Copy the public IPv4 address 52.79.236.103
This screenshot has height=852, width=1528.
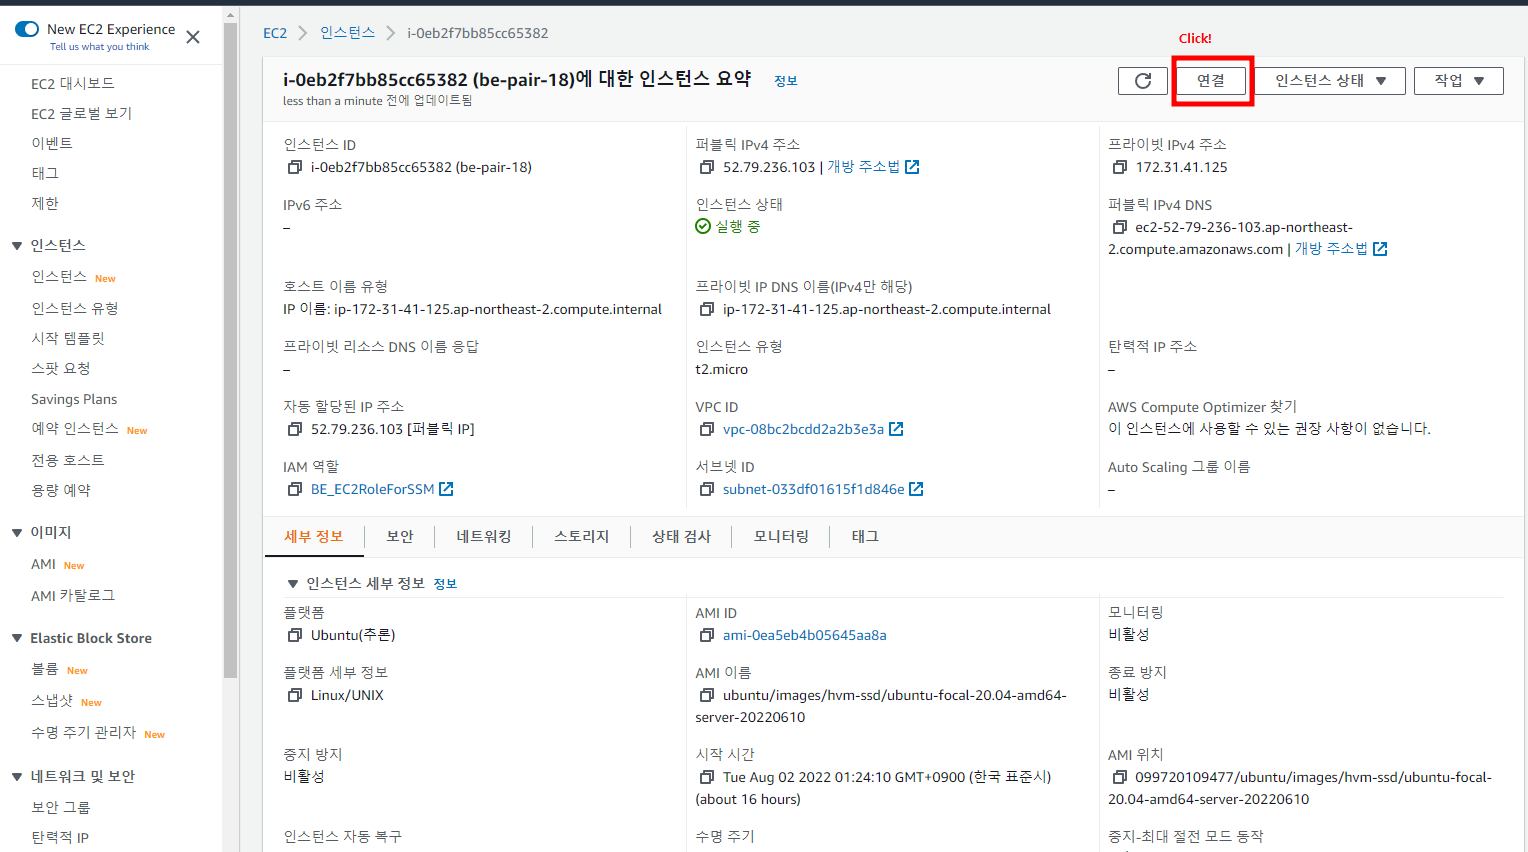point(707,168)
